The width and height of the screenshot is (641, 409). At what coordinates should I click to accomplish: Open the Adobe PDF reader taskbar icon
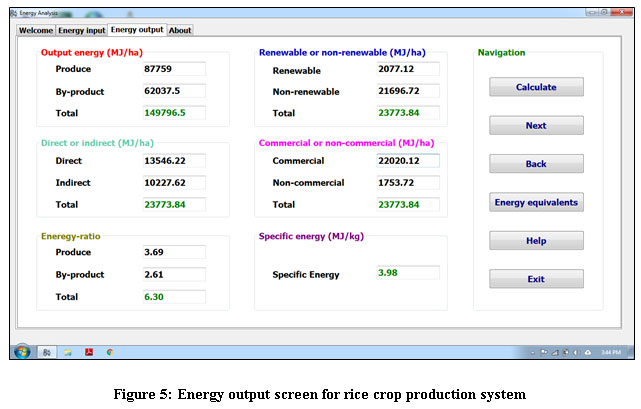click(x=88, y=352)
